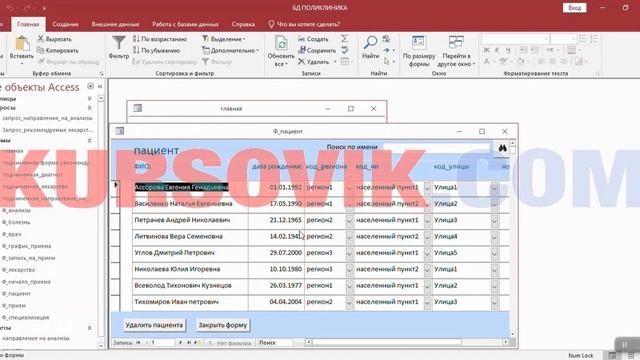Click the bold Ж formatting icon
Screen dimensions: 640x360
point(486,50)
